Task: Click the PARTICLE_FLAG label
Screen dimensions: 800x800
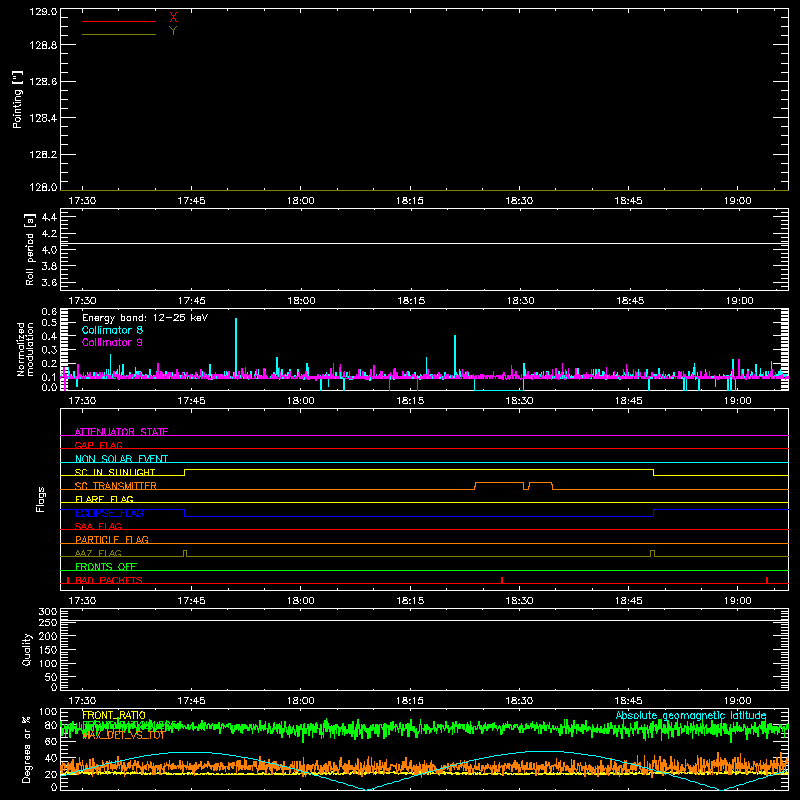Action: (x=112, y=539)
